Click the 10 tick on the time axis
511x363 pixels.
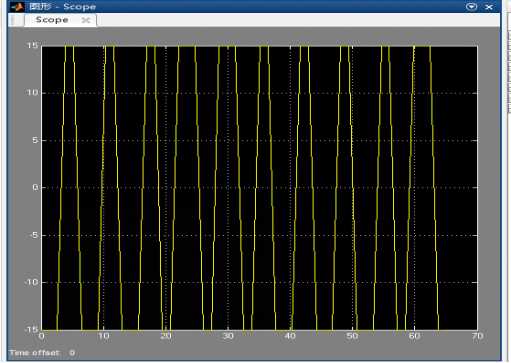tap(104, 336)
